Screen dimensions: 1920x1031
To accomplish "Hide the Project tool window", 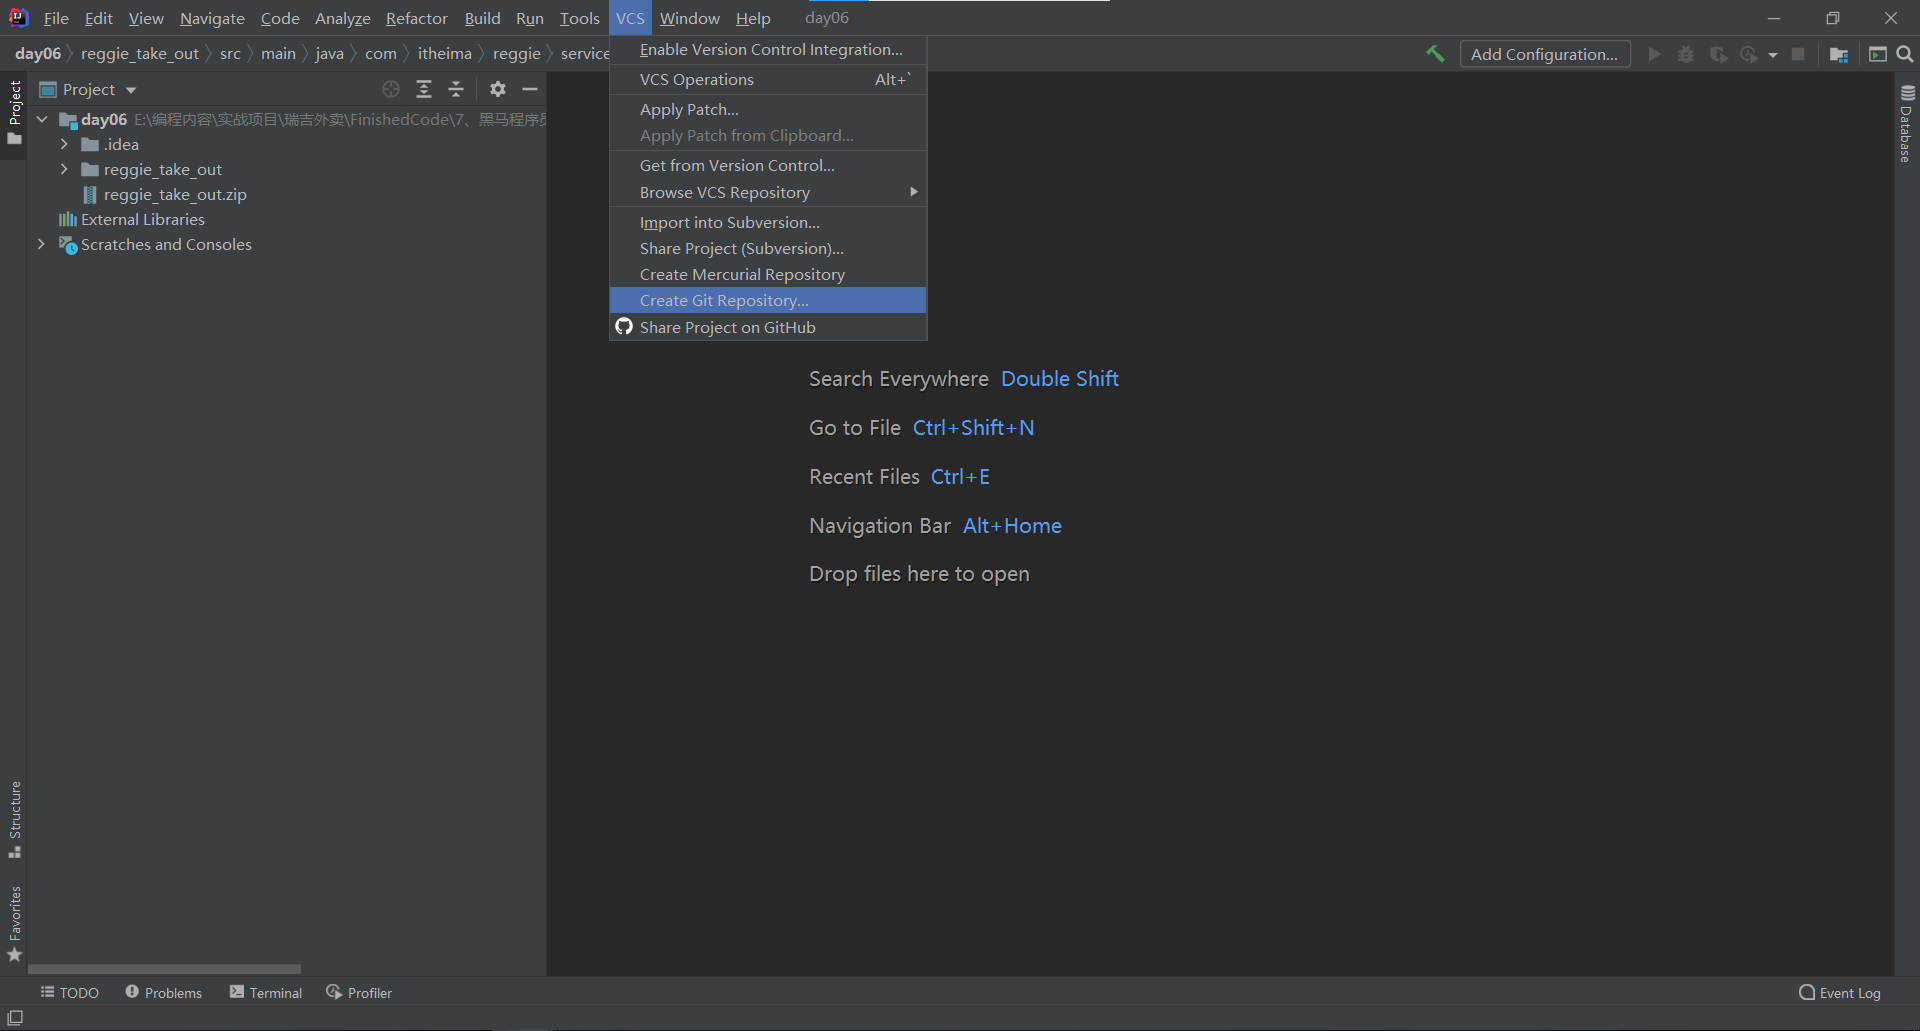I will (530, 89).
